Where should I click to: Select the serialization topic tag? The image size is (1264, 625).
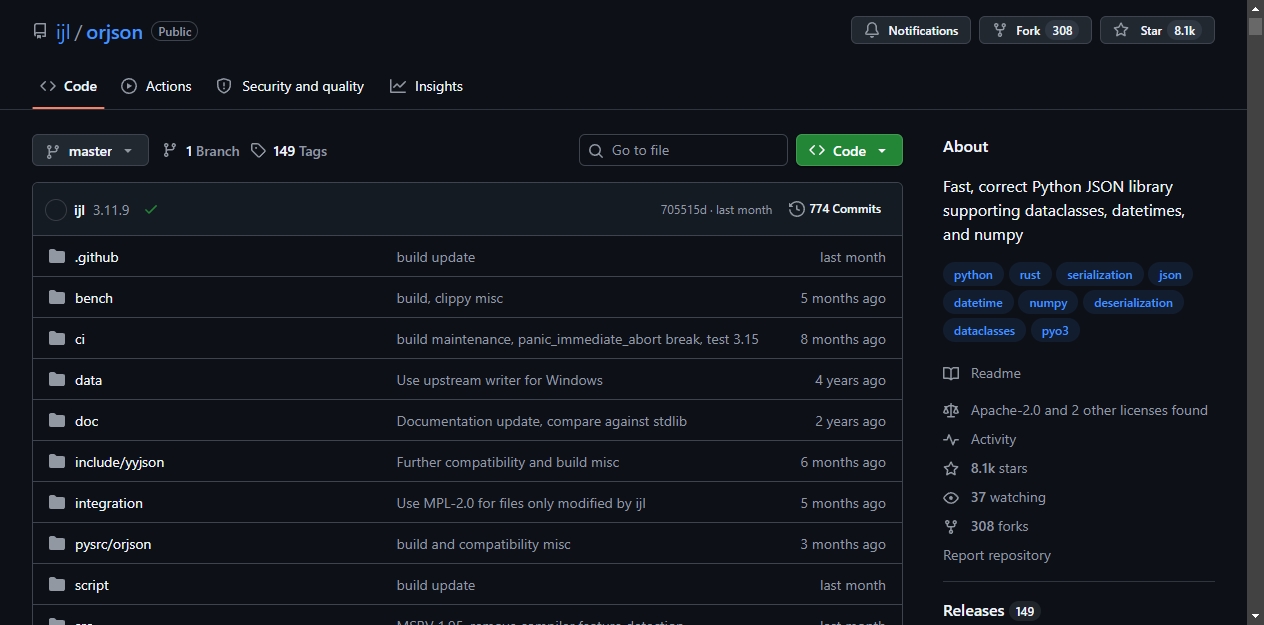(x=1099, y=275)
